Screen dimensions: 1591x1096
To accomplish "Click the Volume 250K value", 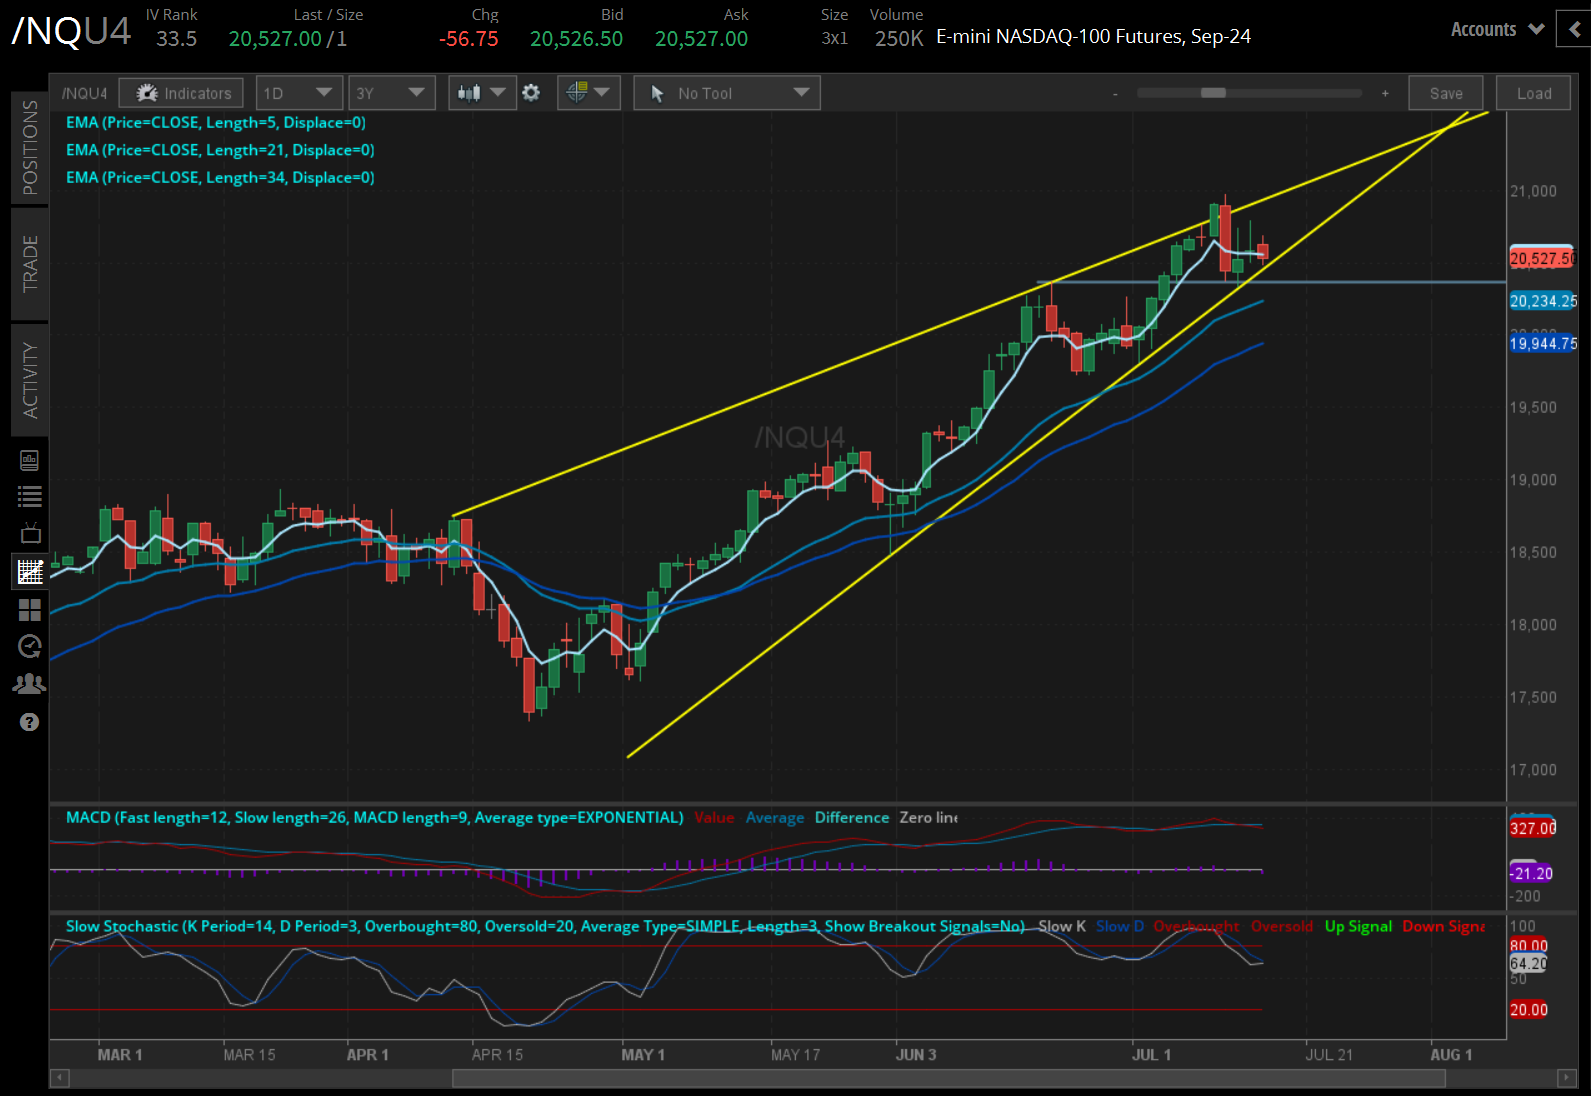I will tap(899, 39).
